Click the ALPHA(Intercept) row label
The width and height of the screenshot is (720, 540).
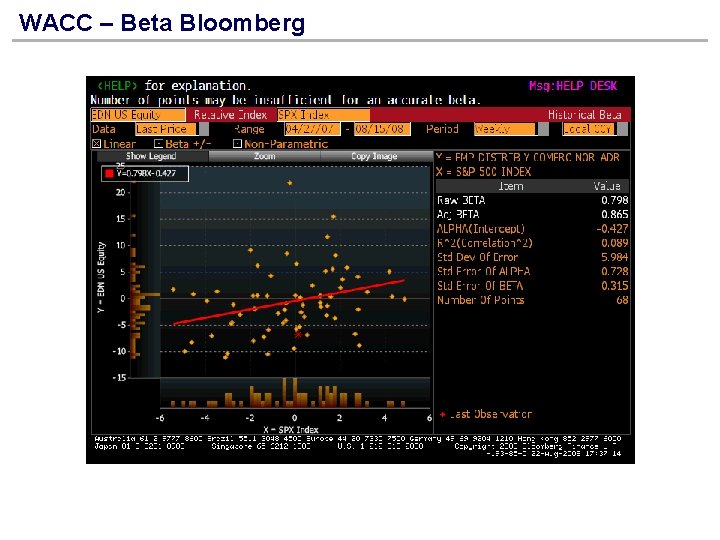coord(480,229)
